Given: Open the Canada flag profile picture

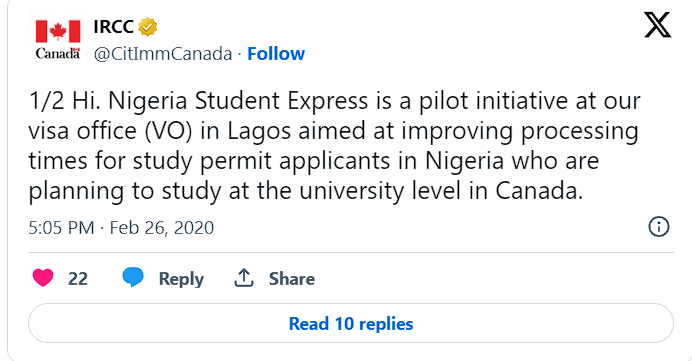Looking at the screenshot, I should 58,39.
